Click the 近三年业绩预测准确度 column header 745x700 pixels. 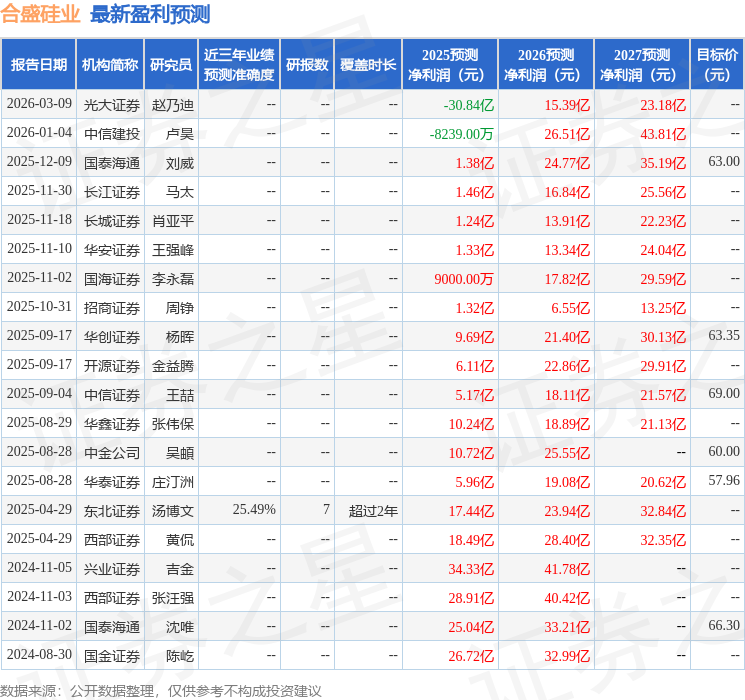239,65
